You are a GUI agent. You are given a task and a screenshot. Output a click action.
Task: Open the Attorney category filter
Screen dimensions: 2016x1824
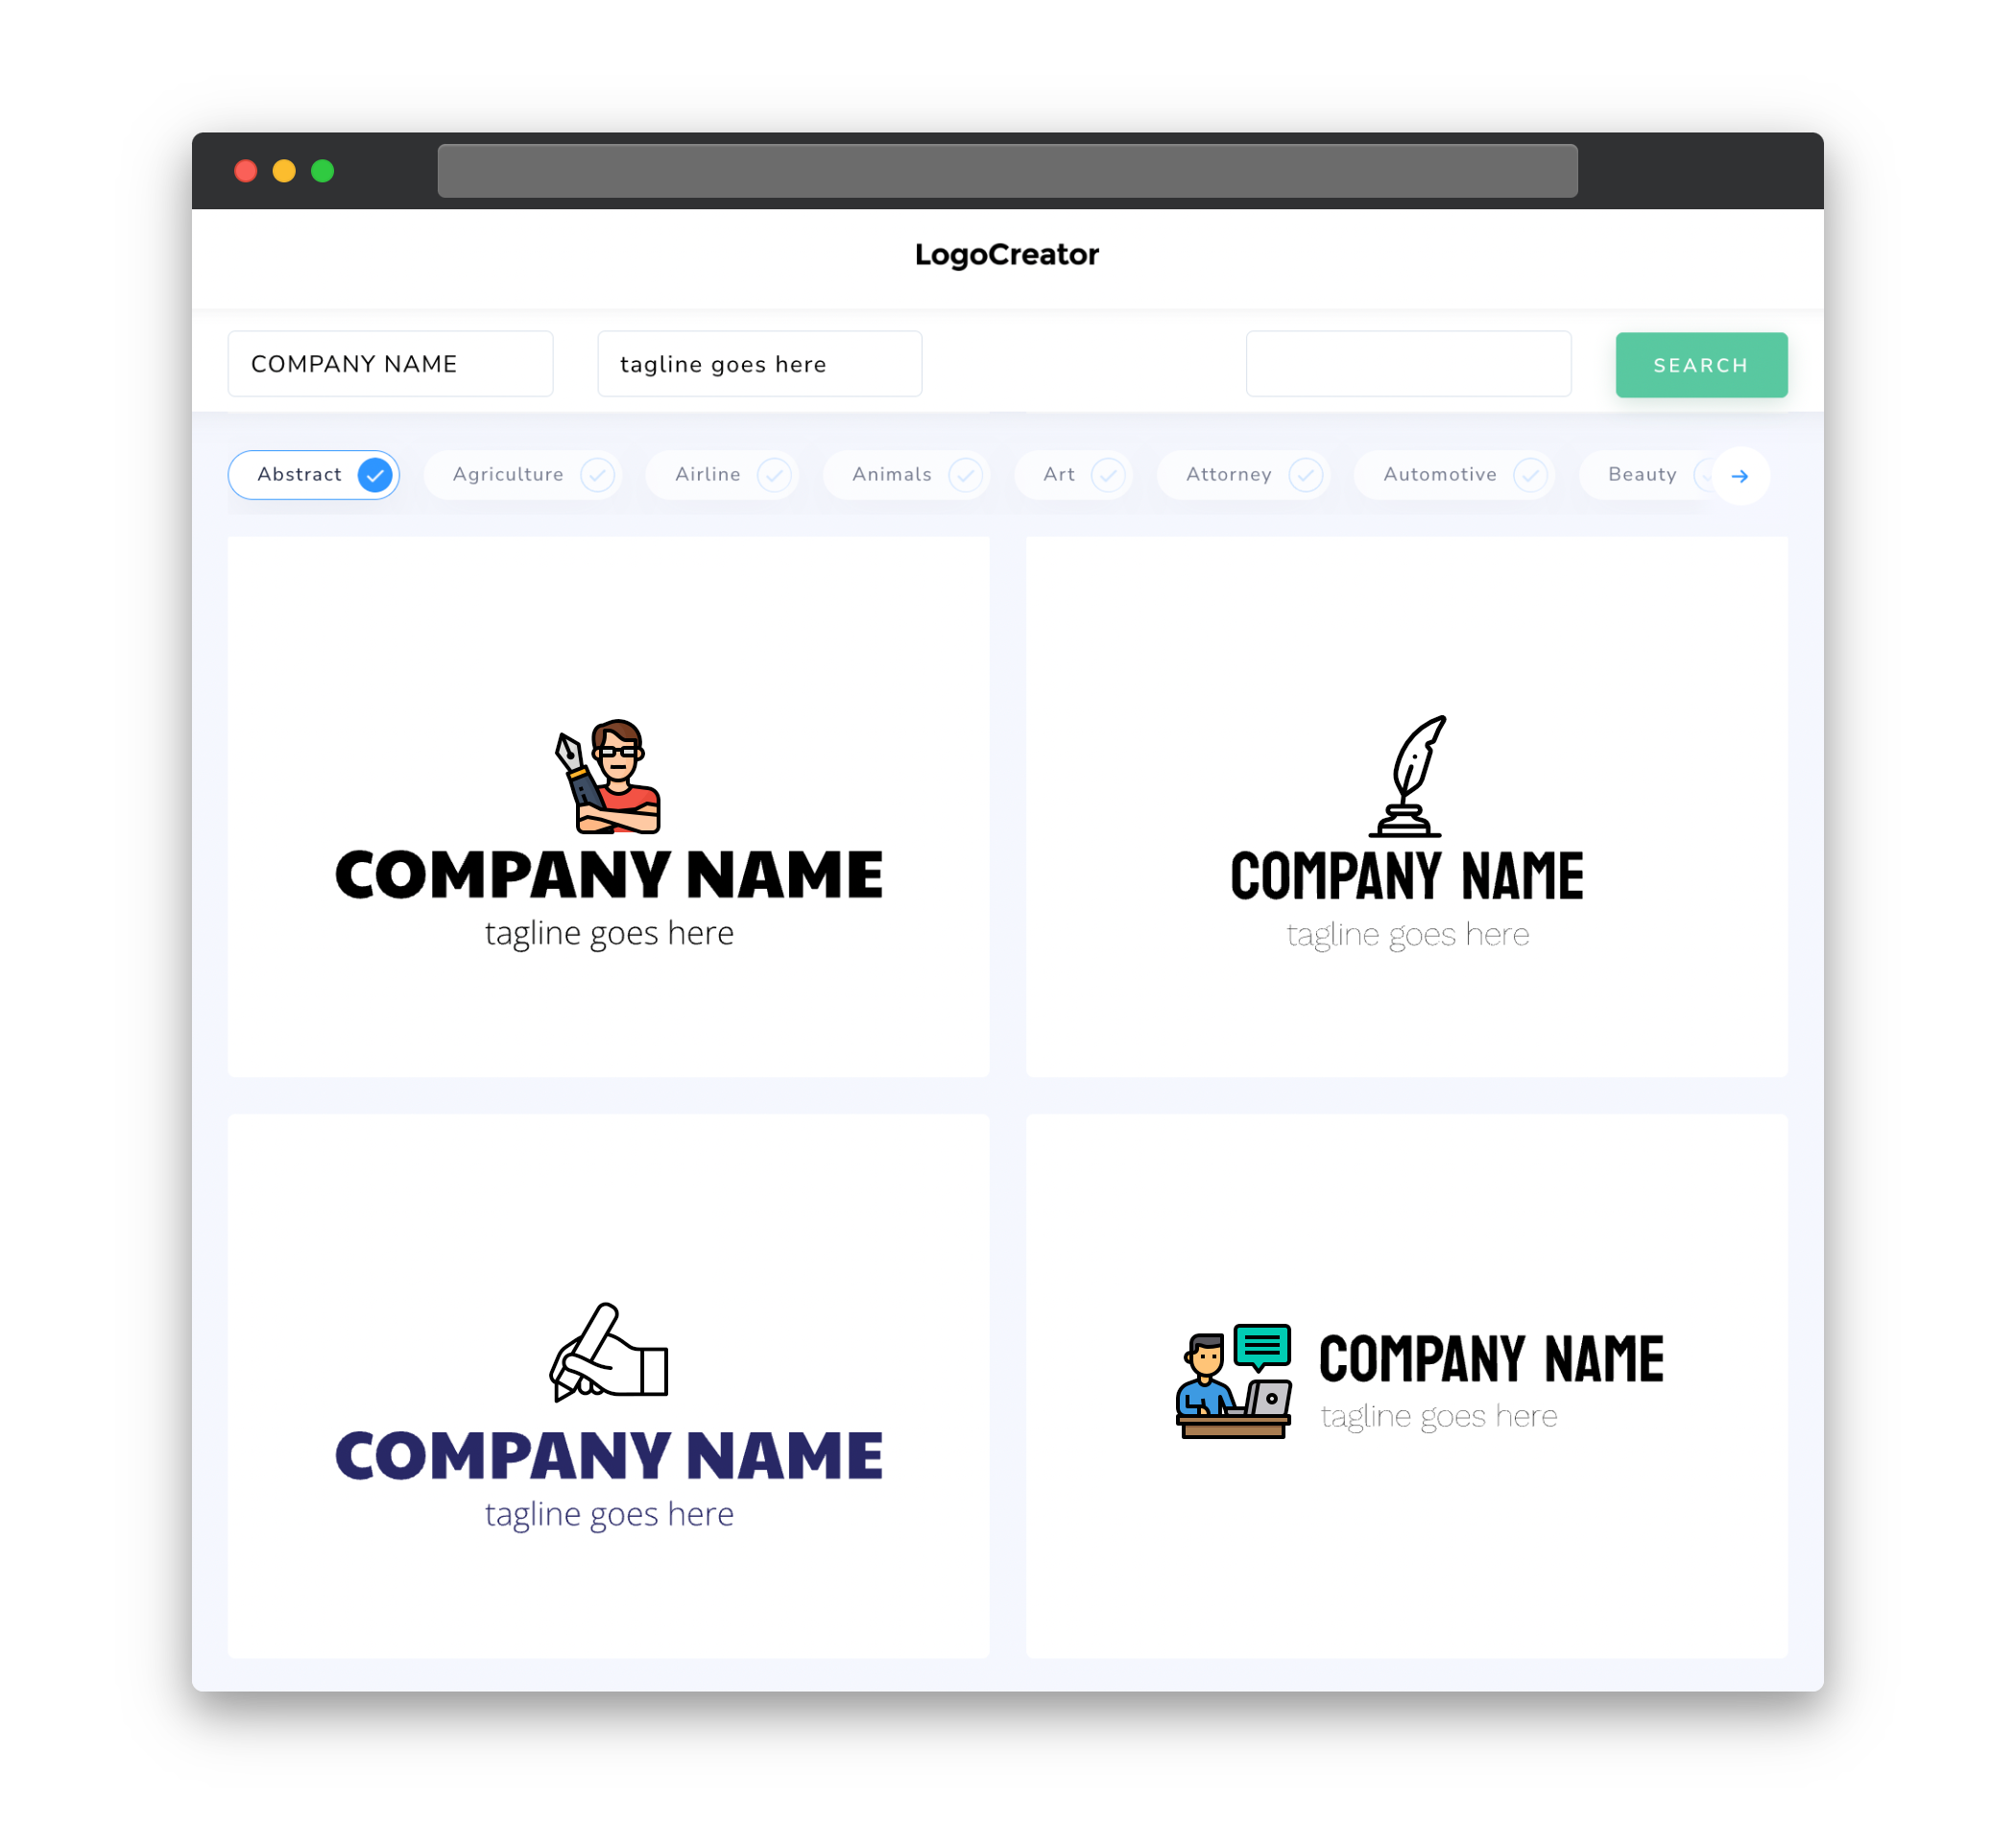(1247, 476)
